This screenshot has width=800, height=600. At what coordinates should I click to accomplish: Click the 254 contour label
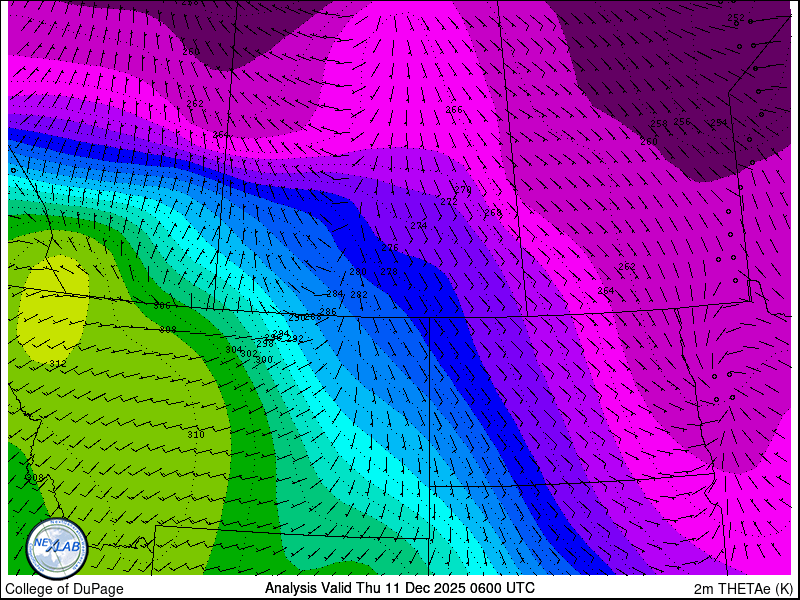[x=719, y=122]
